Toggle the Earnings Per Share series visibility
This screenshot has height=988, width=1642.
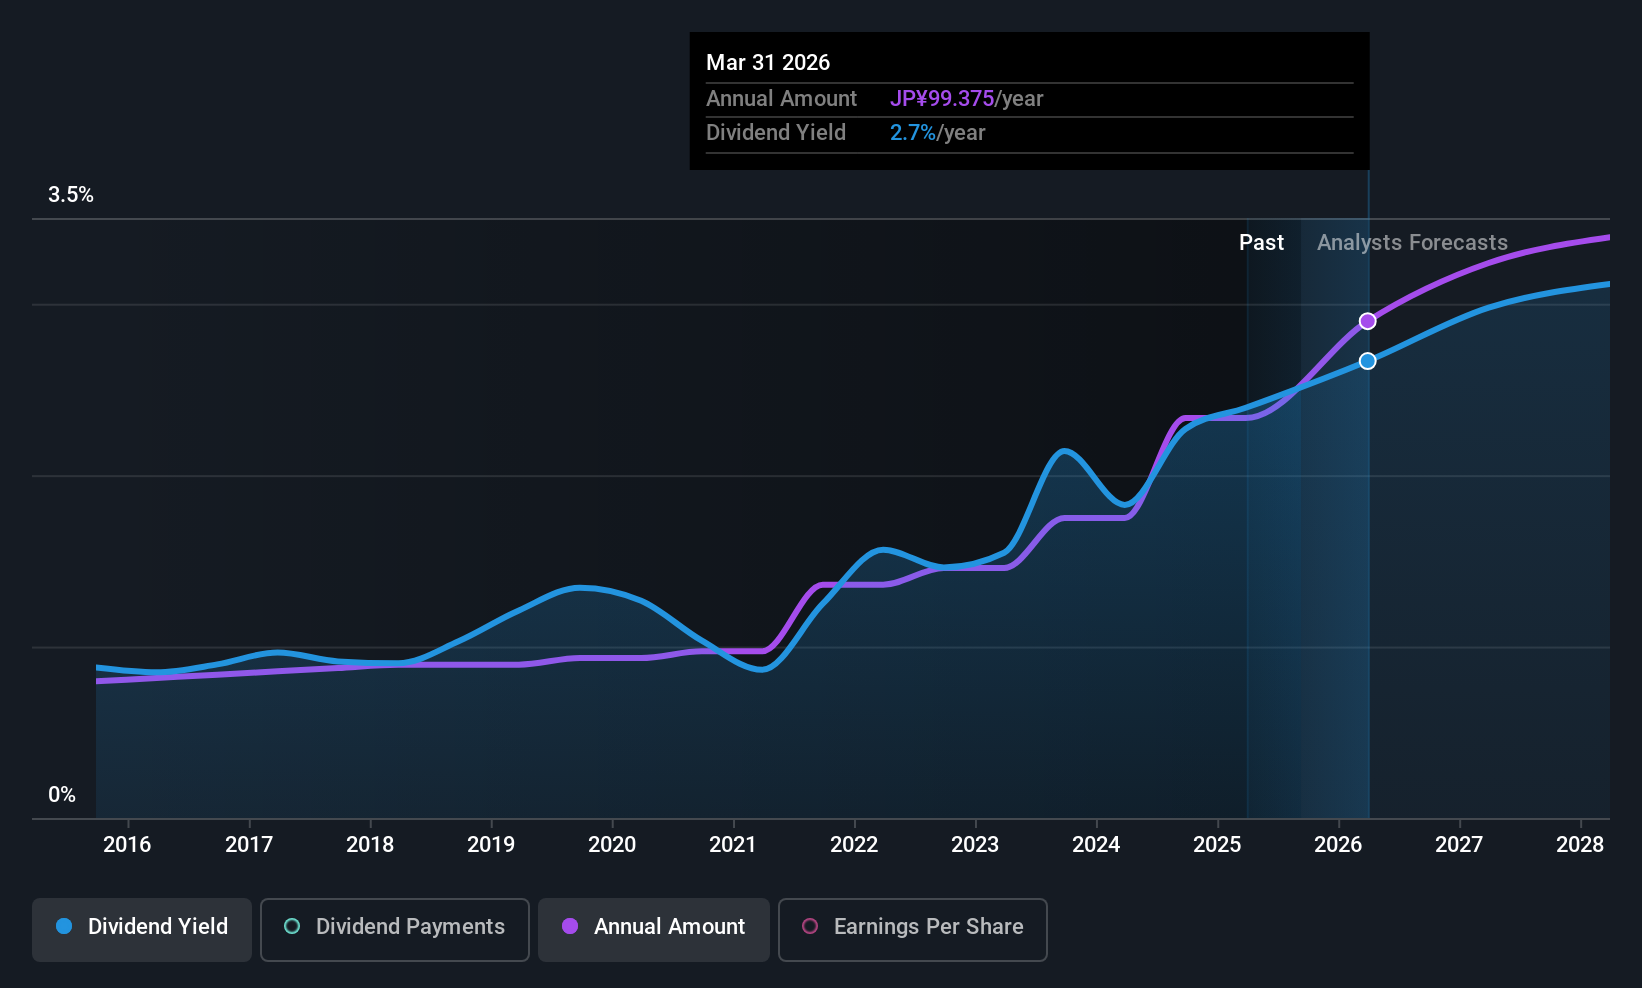point(912,929)
